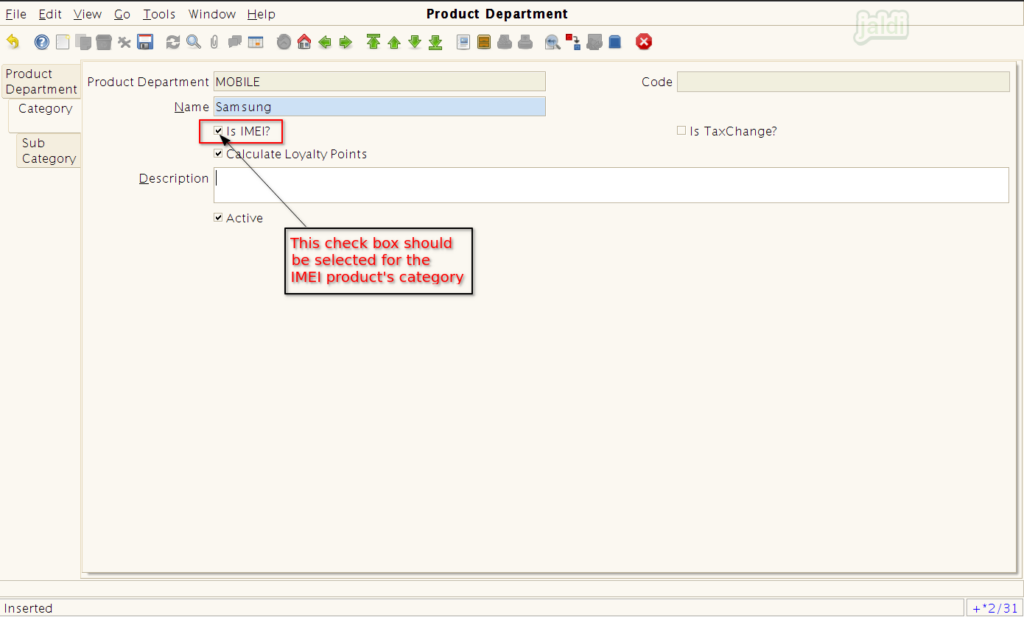This screenshot has width=1024, height=617.
Task: Click the Archived documents brown icon
Action: pyautogui.click(x=484, y=42)
